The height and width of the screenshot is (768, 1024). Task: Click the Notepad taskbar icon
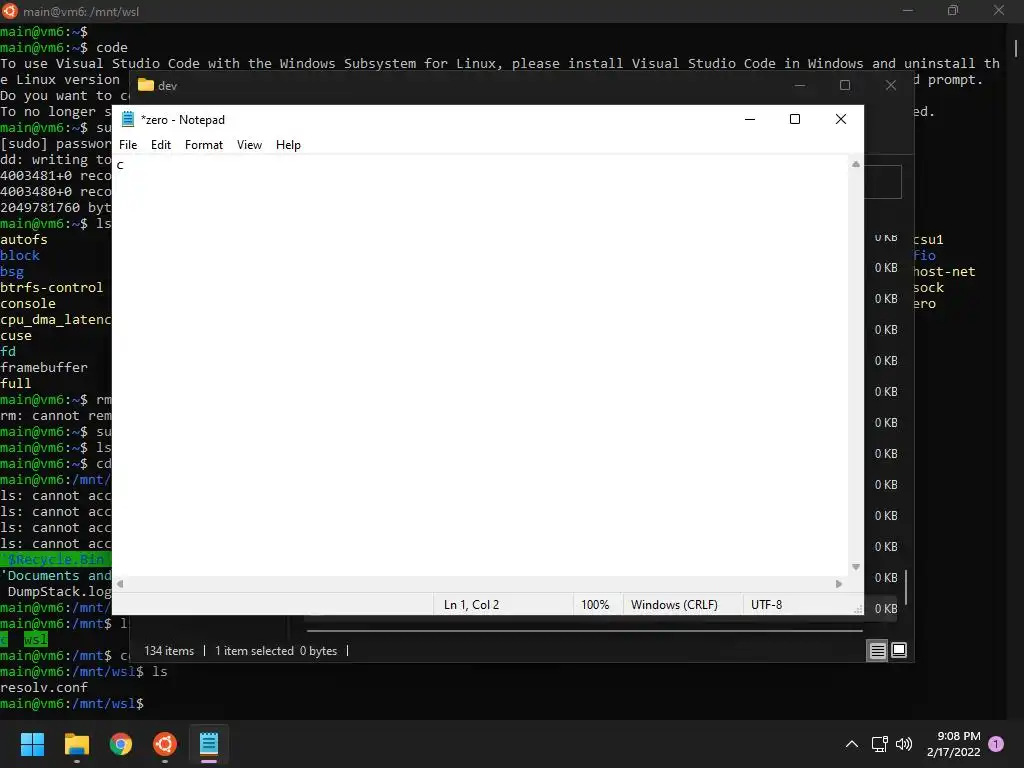click(209, 744)
